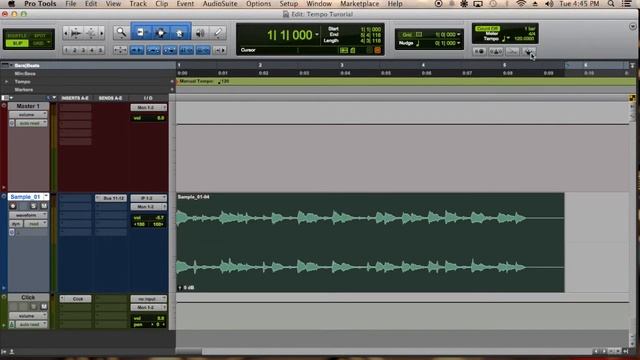Click Sample_01 Bus 11-12 send

click(x=111, y=198)
